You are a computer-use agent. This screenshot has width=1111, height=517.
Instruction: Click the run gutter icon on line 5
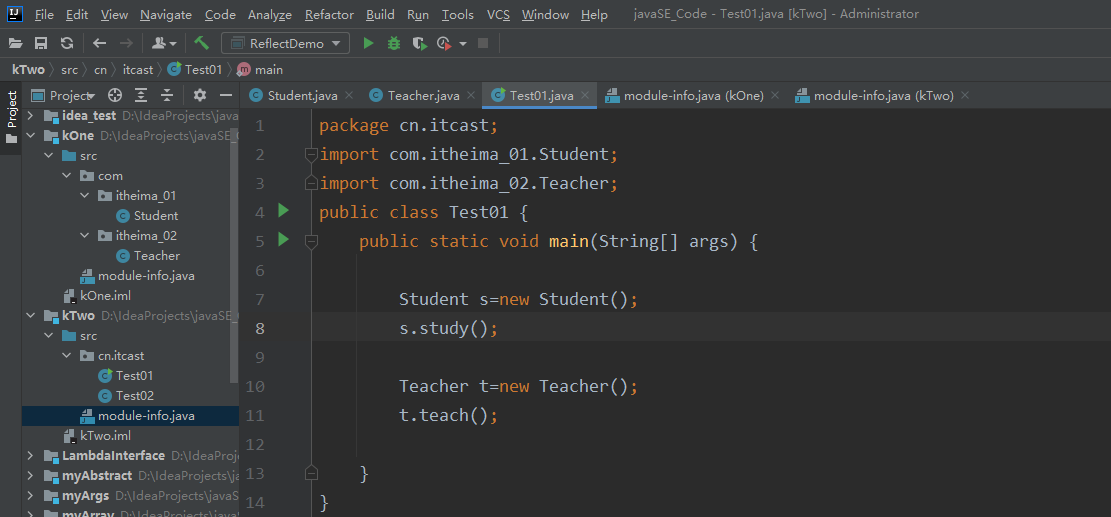coord(283,239)
